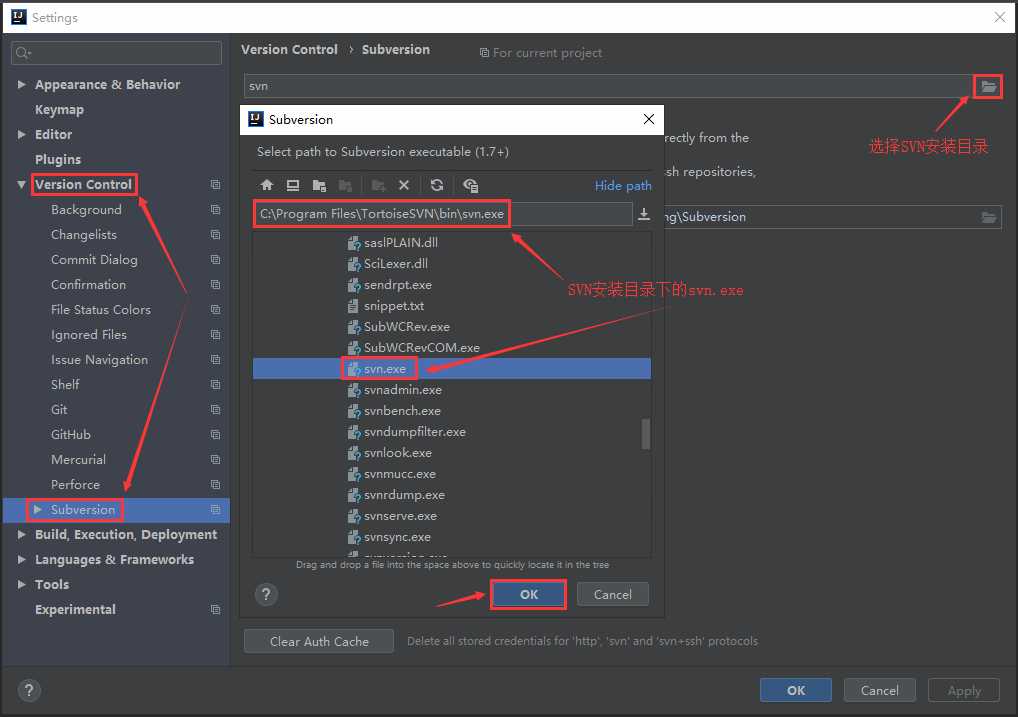The image size is (1018, 717).
Task: Click Version Control breadcrumb
Action: tap(290, 49)
